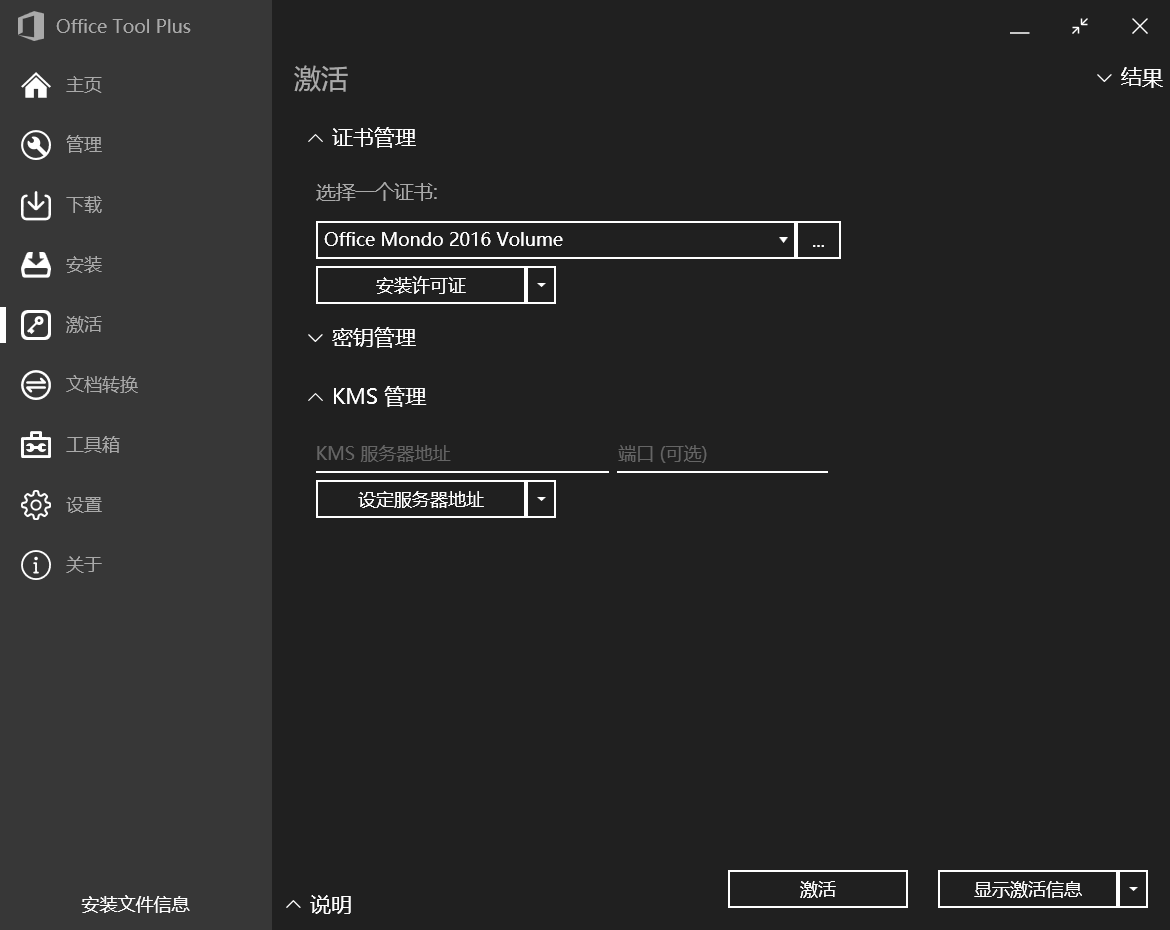Switch to 工具箱 menu label
Image resolution: width=1170 pixels, height=930 pixels.
click(93, 445)
